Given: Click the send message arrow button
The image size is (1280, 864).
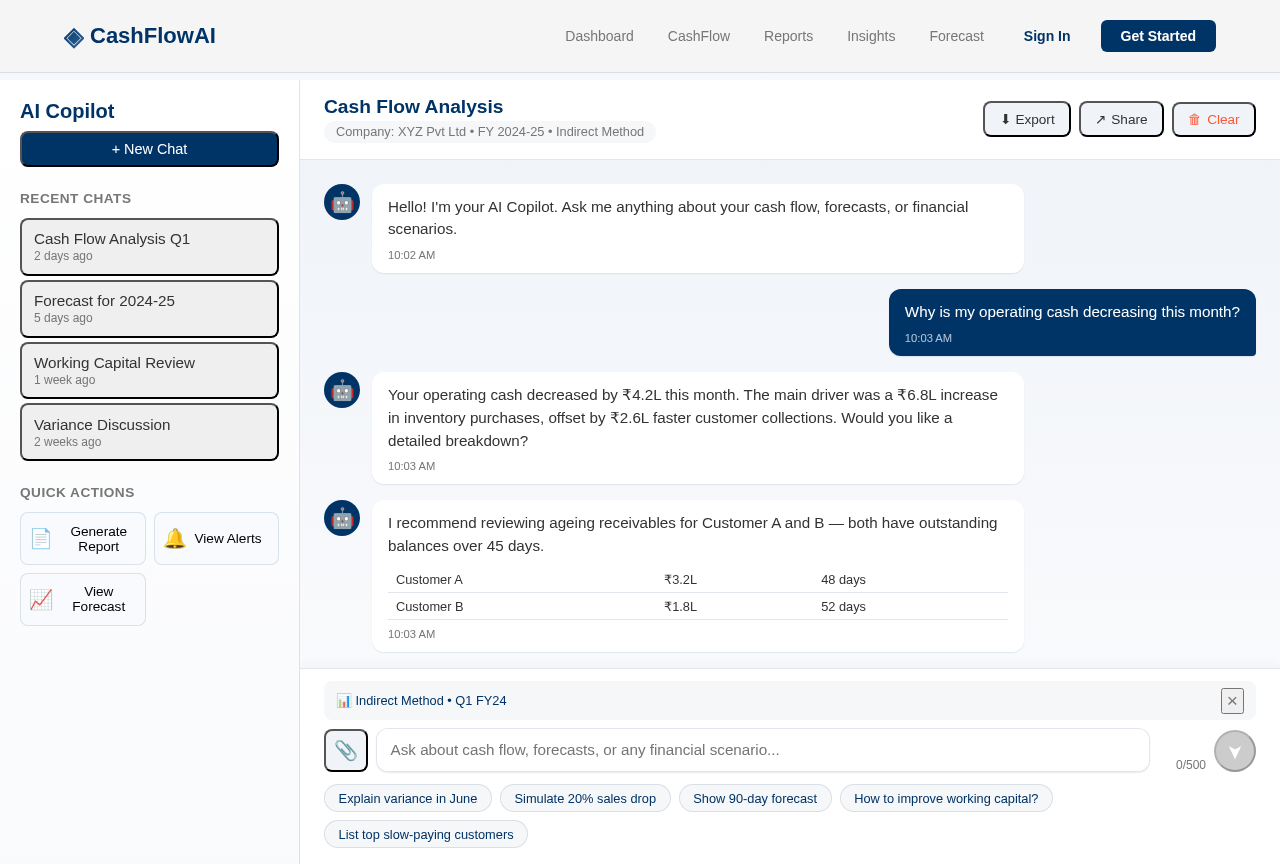Looking at the screenshot, I should pos(1235,751).
